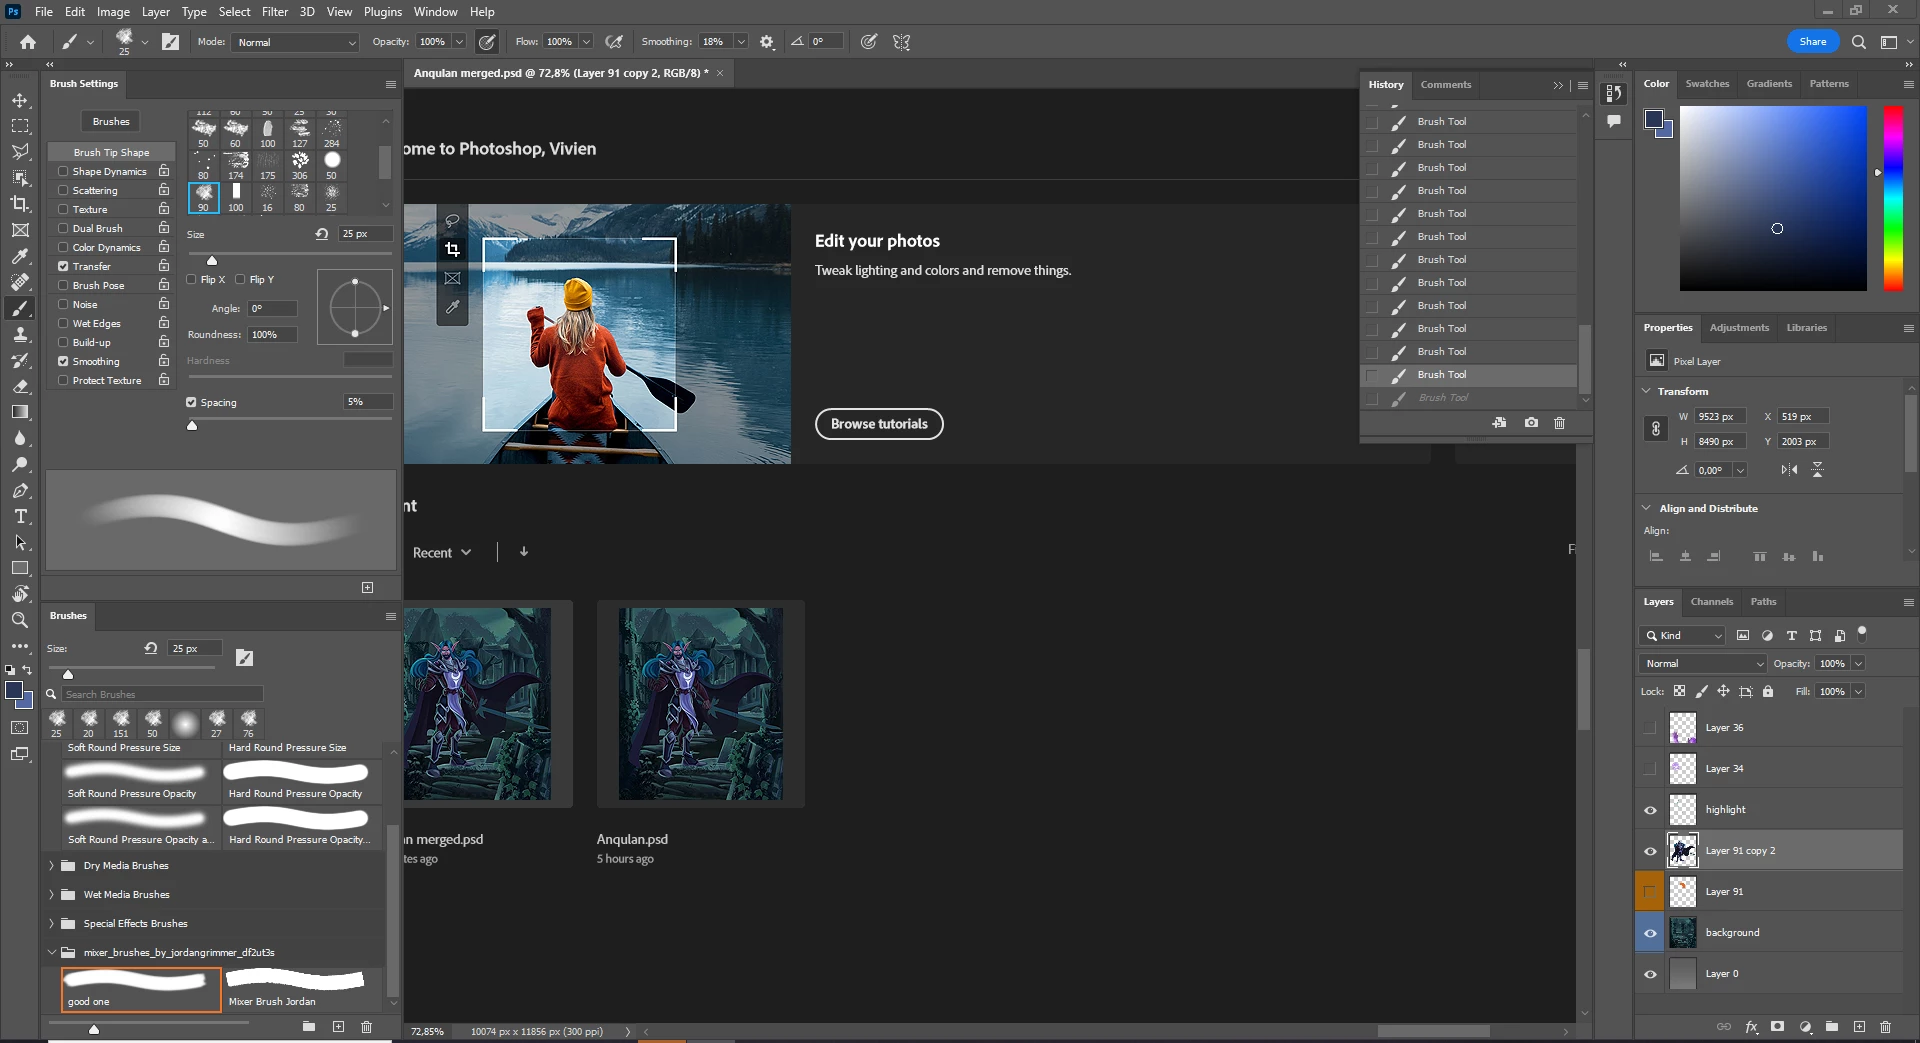This screenshot has height=1043, width=1920.
Task: Expand the Special Effects Brushes folder
Action: (51, 923)
